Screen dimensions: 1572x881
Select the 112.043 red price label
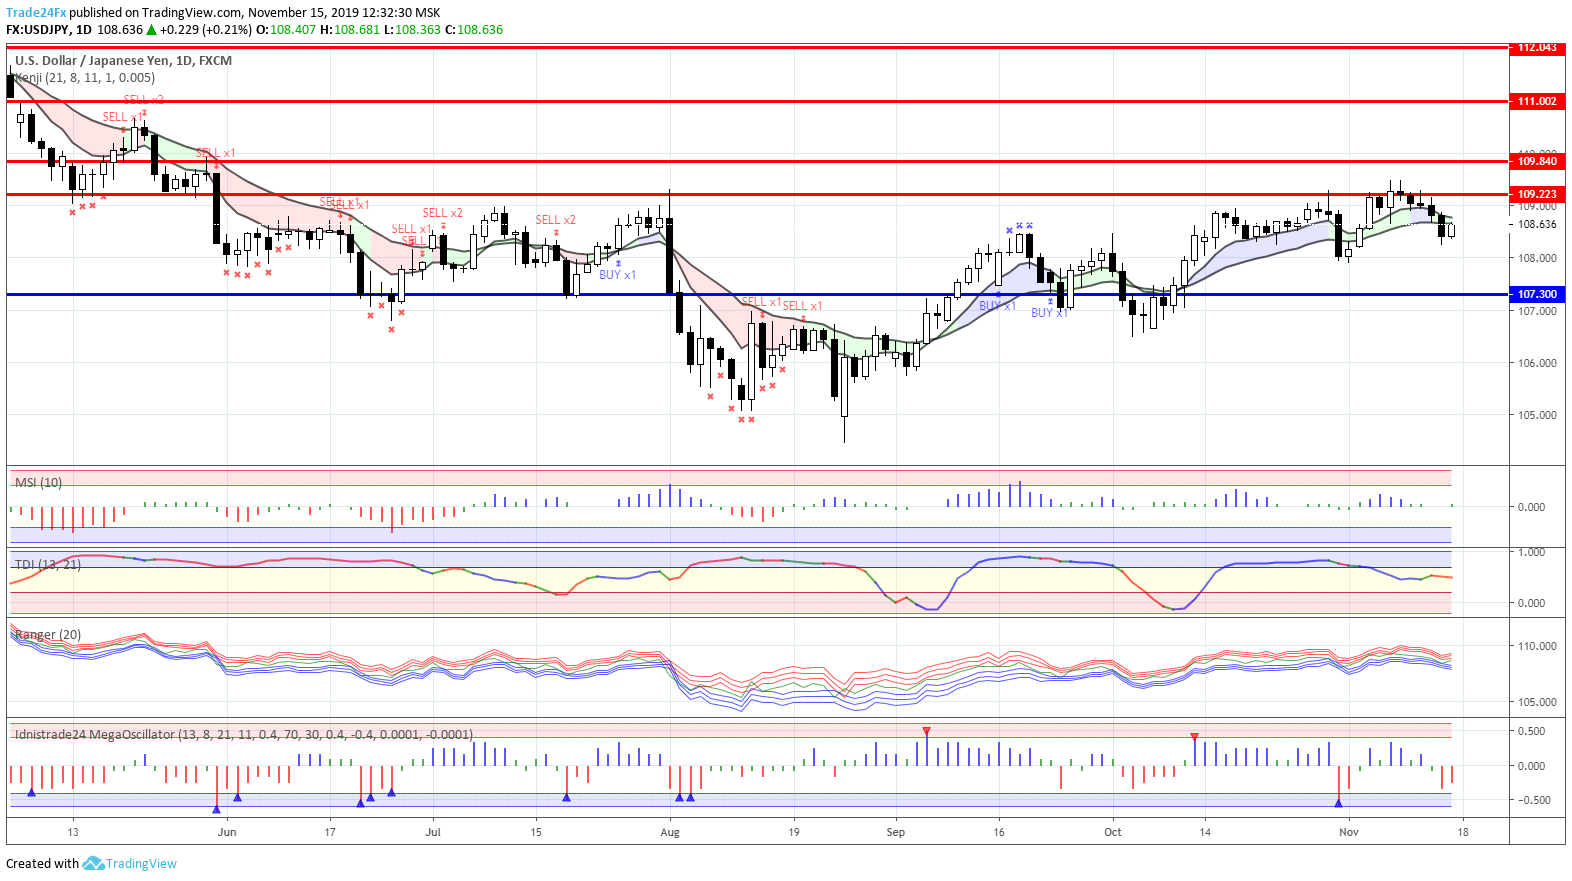(x=1537, y=48)
